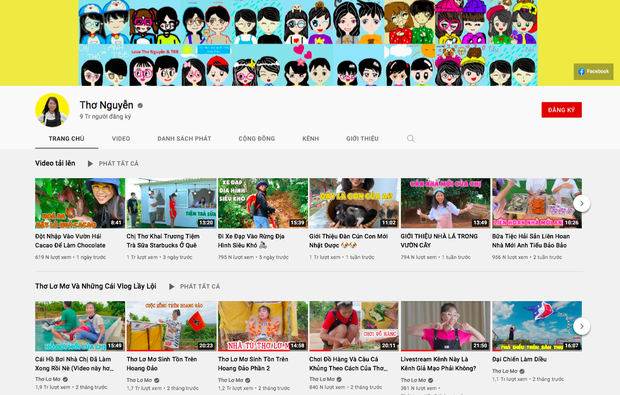620x395 pixels.
Task: Open the giant fishing video thumbnail
Action: (x=354, y=326)
